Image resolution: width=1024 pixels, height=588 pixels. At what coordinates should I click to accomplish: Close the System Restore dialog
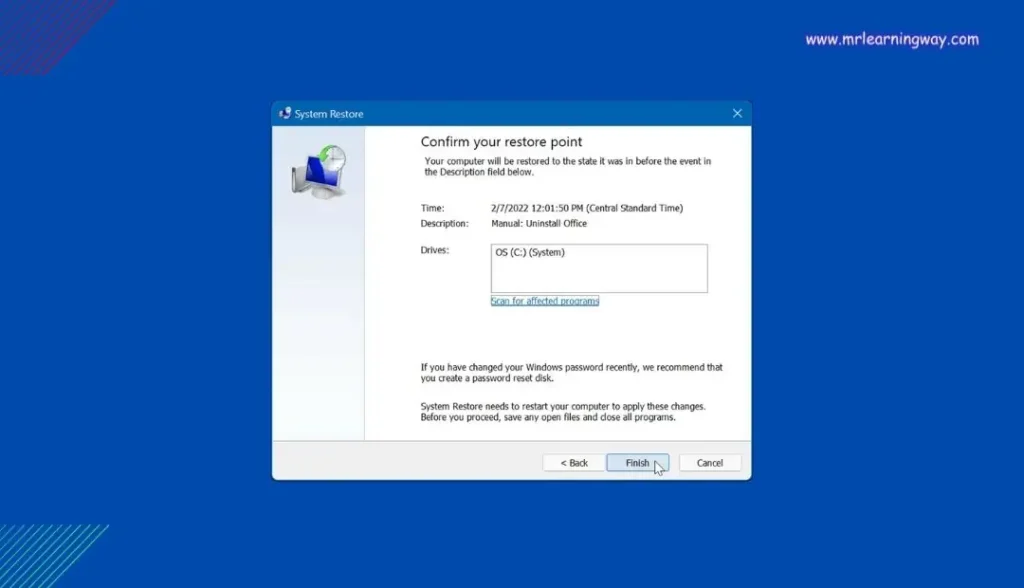pyautogui.click(x=737, y=114)
